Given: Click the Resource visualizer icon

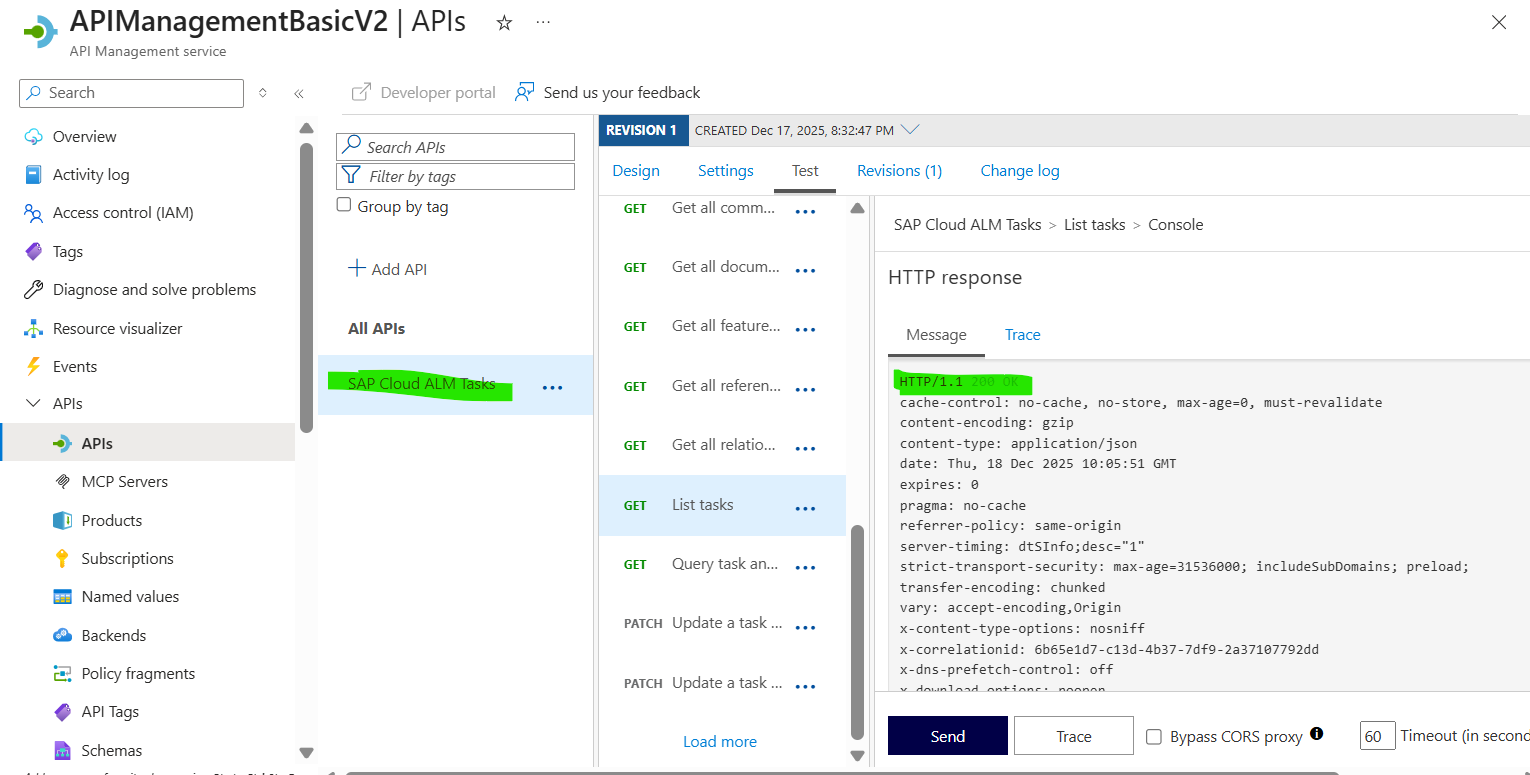Looking at the screenshot, I should (34, 329).
